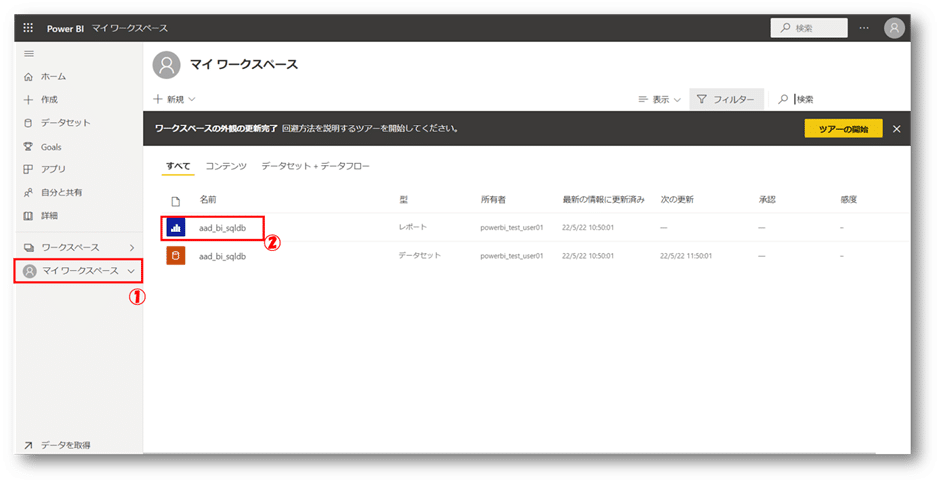Open Goals in the sidebar
The height and width of the screenshot is (483, 941).
coord(51,146)
